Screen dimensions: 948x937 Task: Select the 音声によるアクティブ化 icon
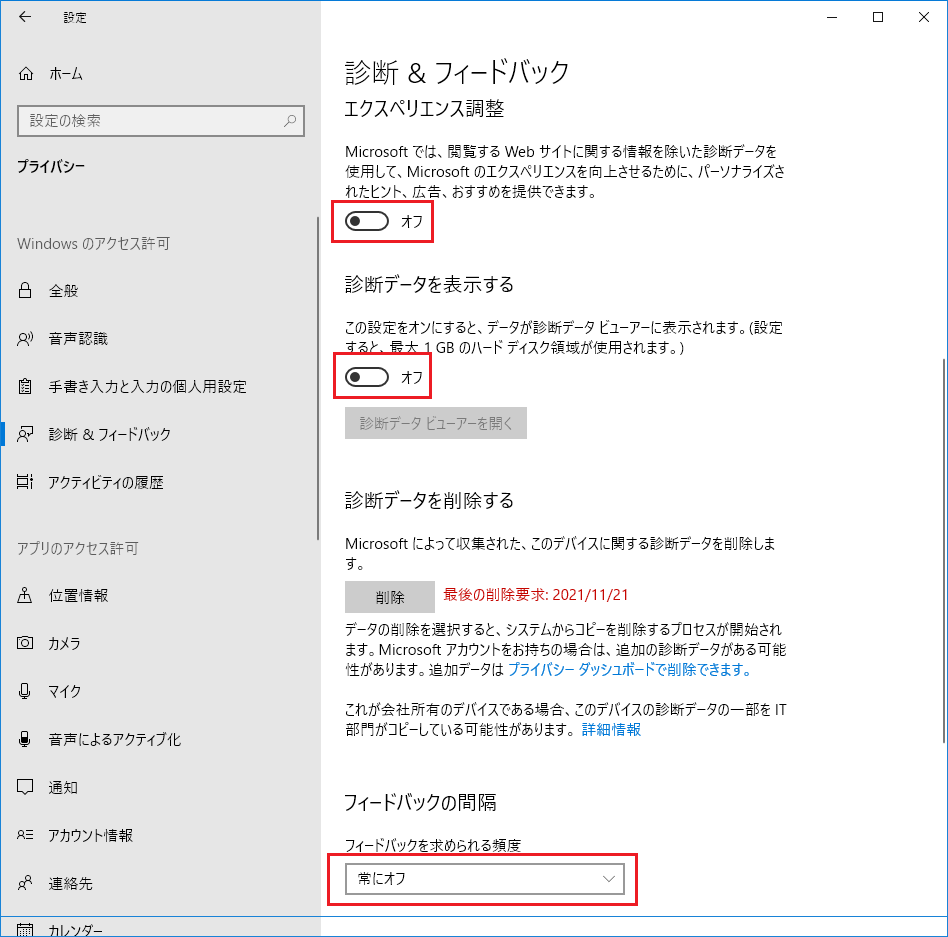click(25, 739)
